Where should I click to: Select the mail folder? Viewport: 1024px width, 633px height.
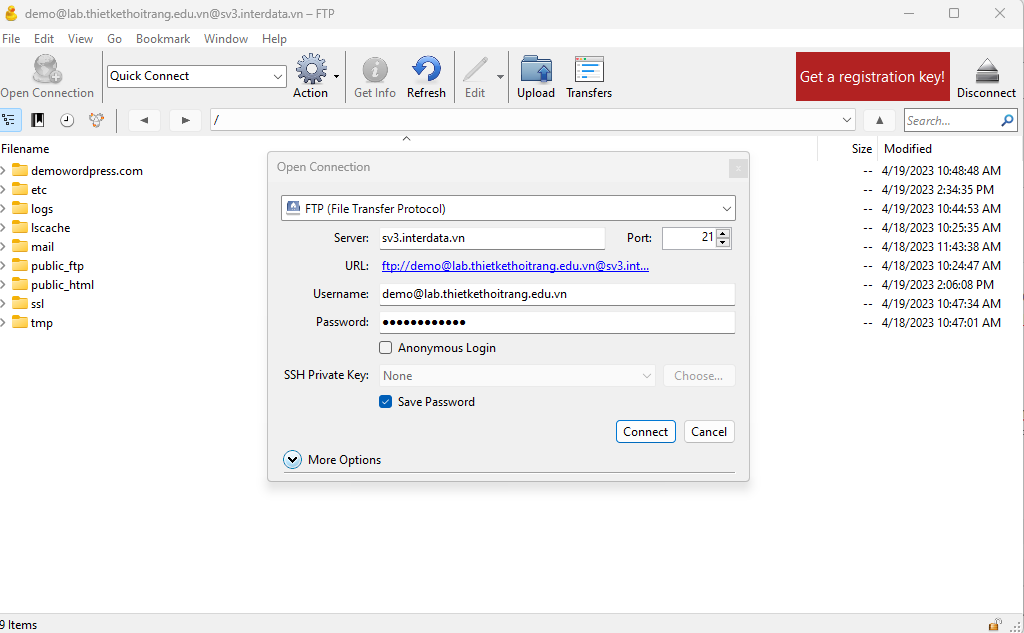(x=42, y=247)
